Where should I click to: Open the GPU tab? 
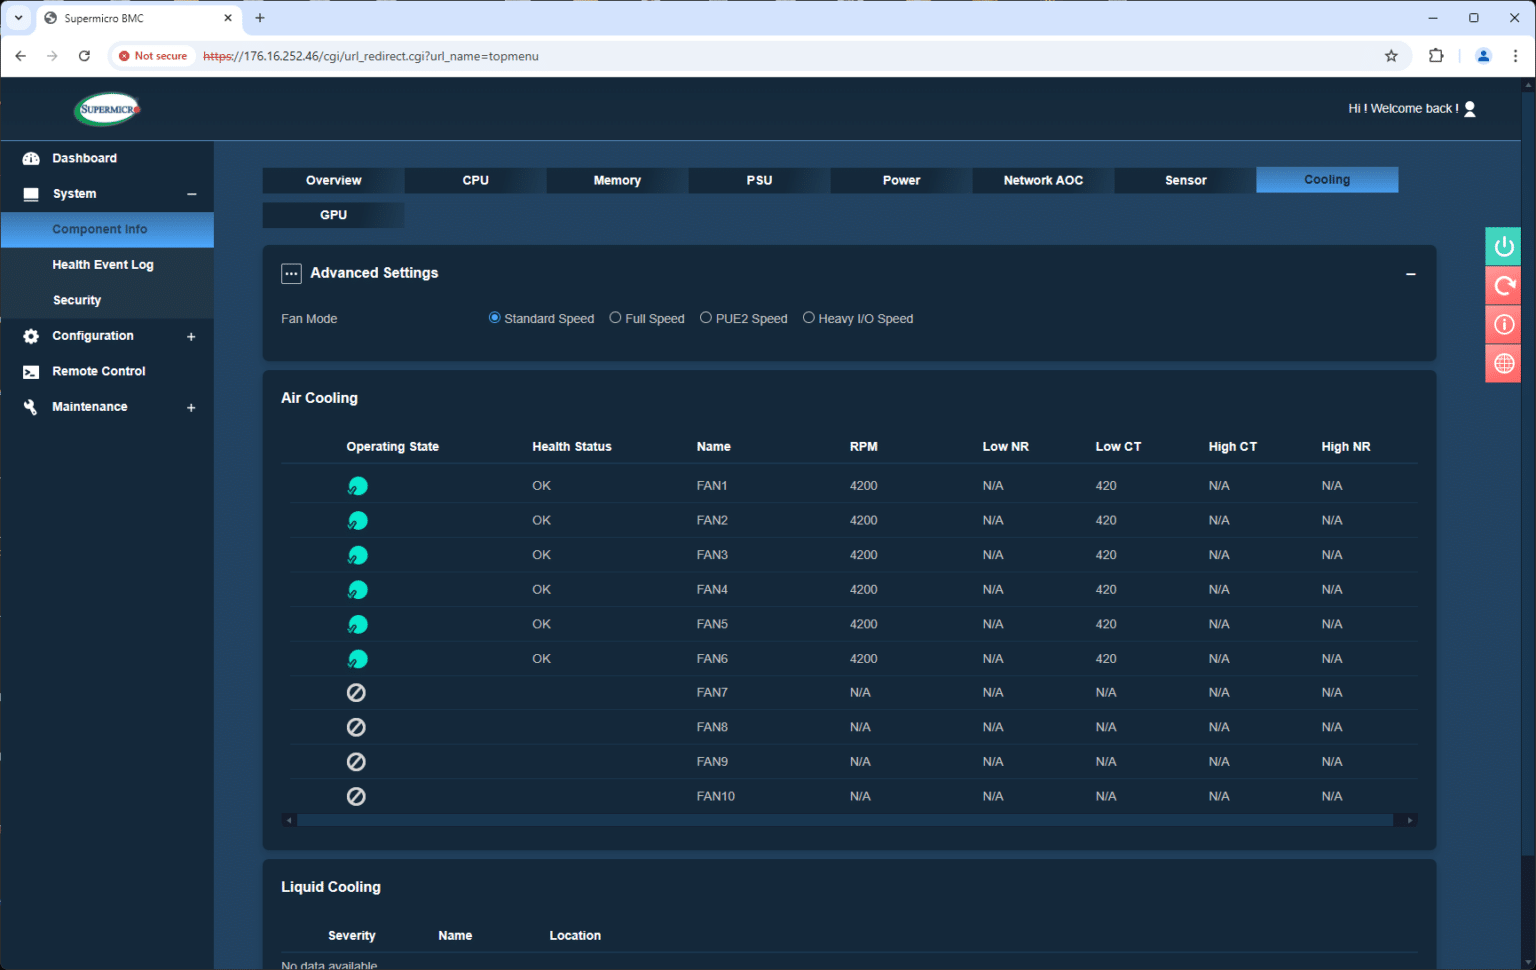(333, 215)
